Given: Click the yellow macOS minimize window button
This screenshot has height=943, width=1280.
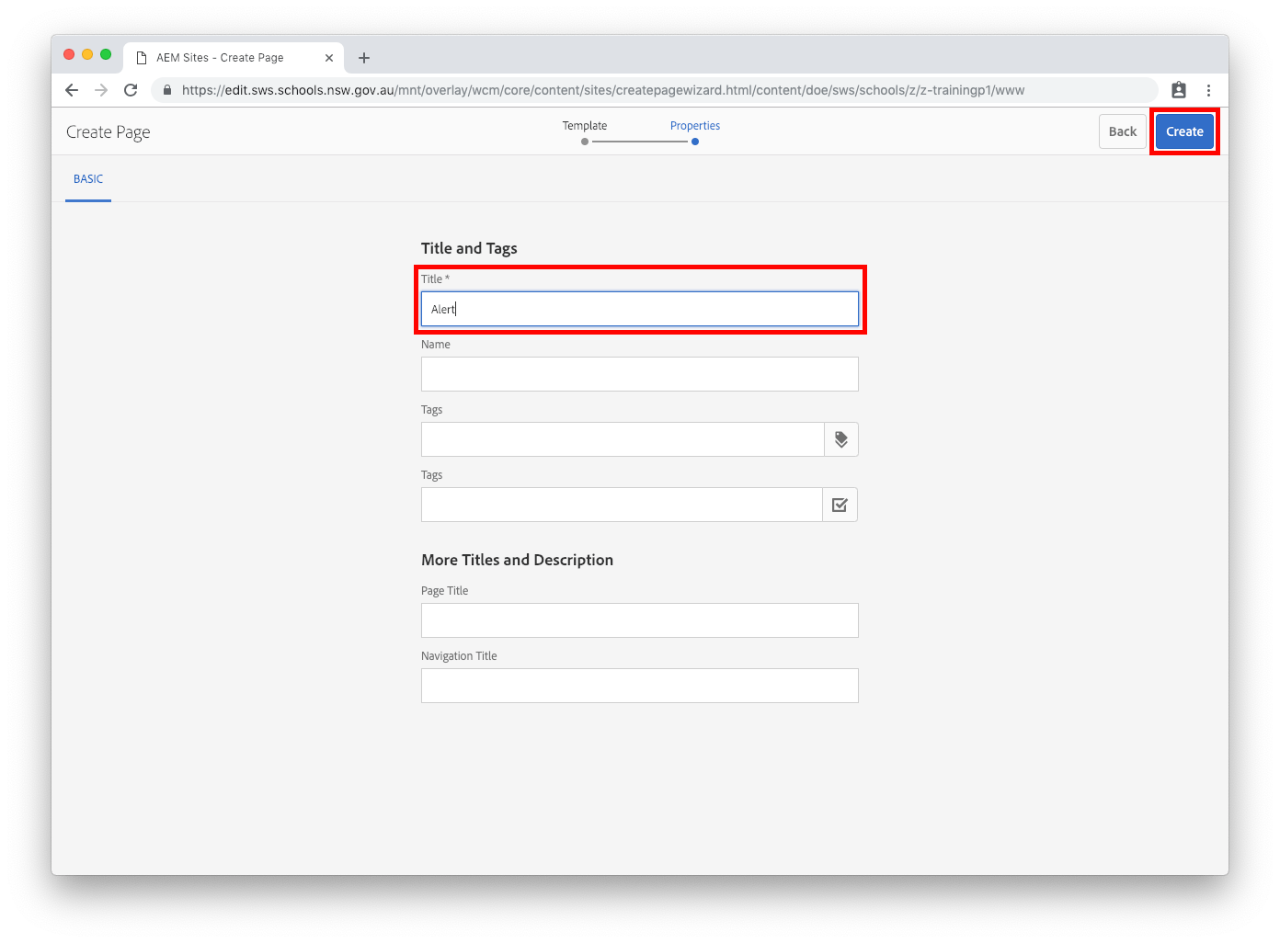Looking at the screenshot, I should click(x=87, y=54).
